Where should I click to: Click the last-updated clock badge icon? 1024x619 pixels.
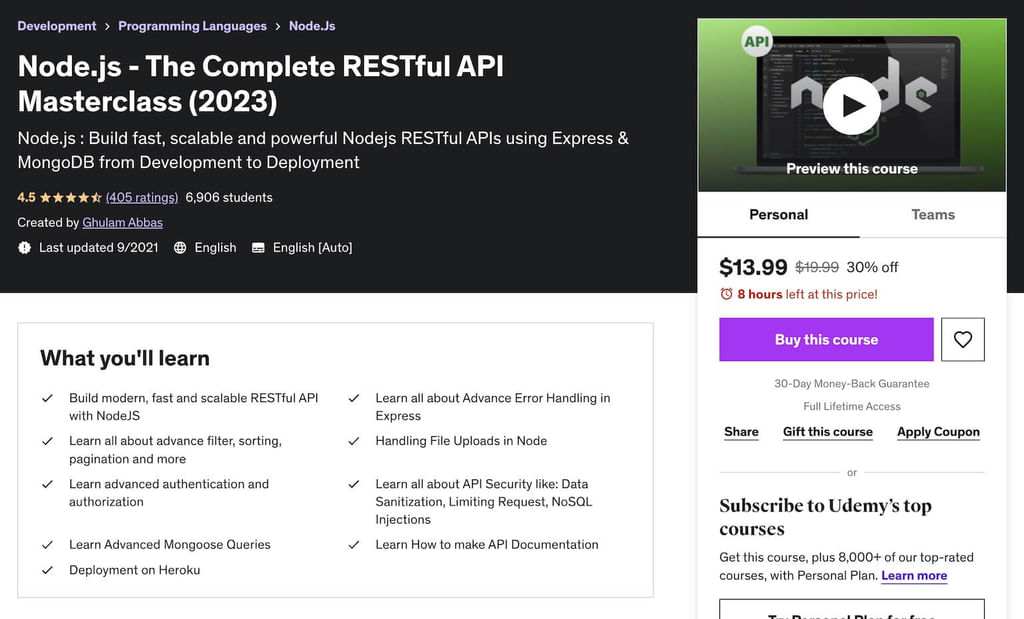24,247
